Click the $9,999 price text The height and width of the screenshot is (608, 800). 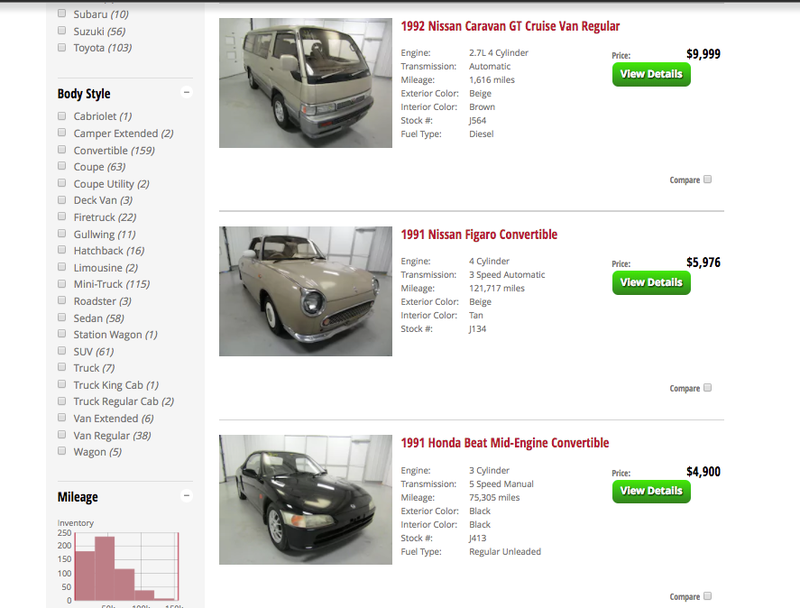pyautogui.click(x=703, y=54)
